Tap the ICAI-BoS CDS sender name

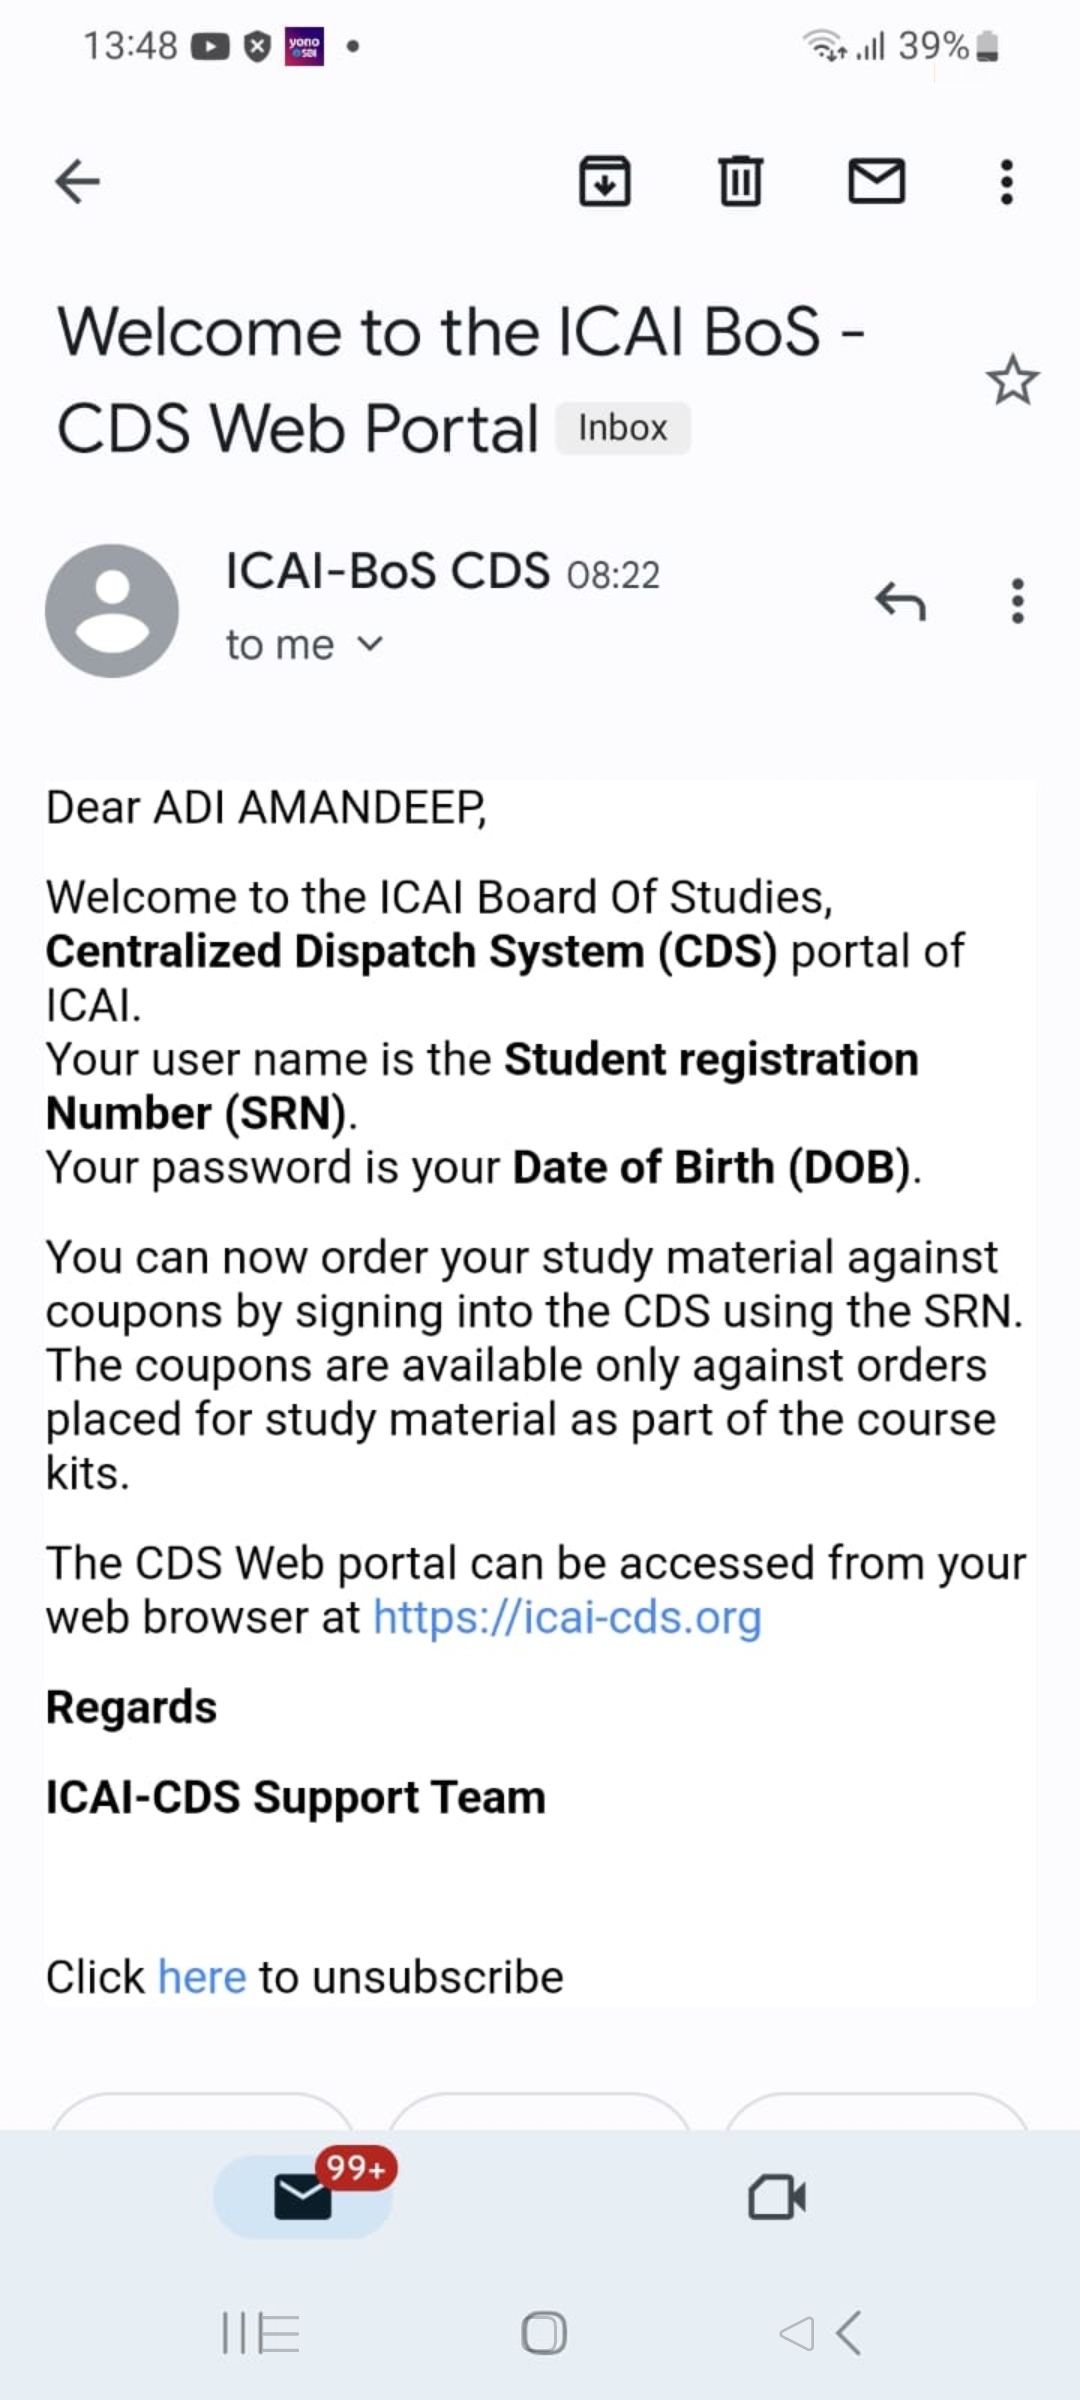(x=387, y=572)
